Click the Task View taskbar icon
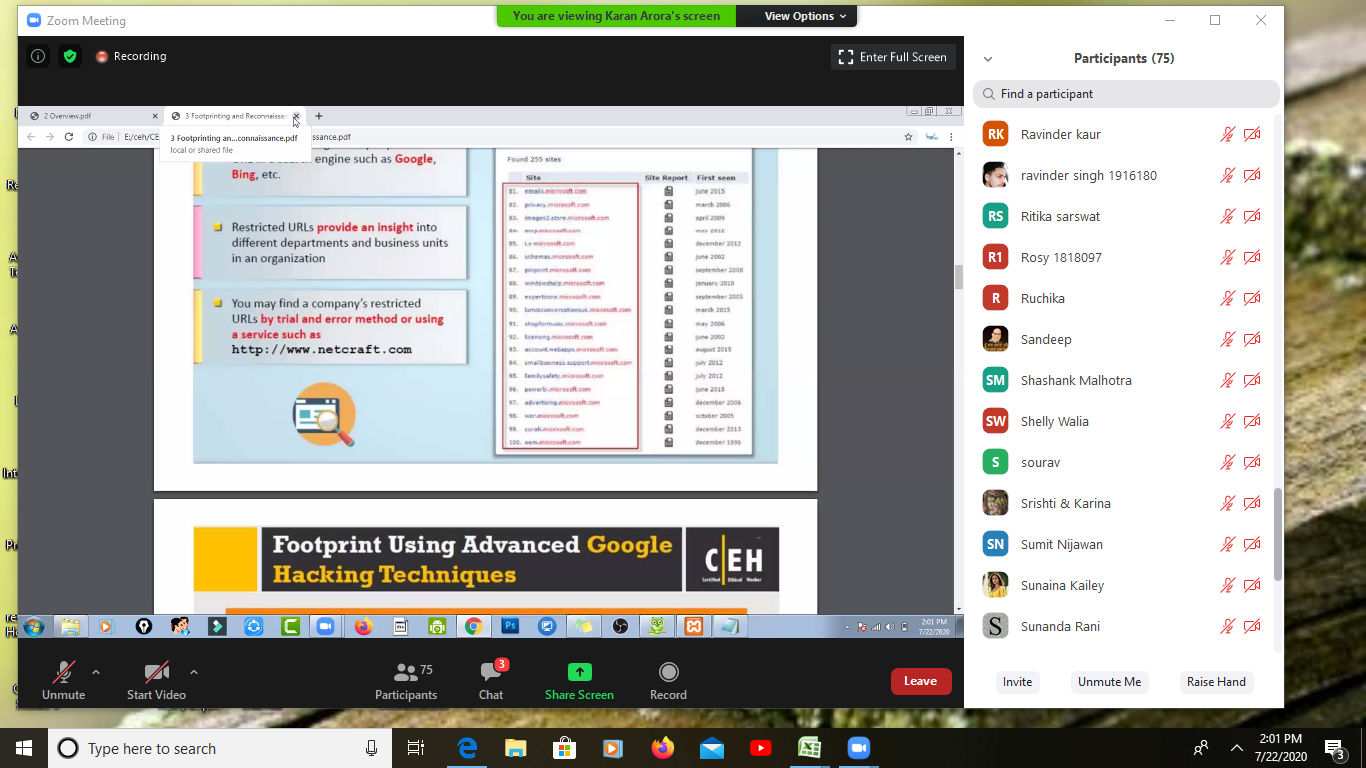 (417, 748)
